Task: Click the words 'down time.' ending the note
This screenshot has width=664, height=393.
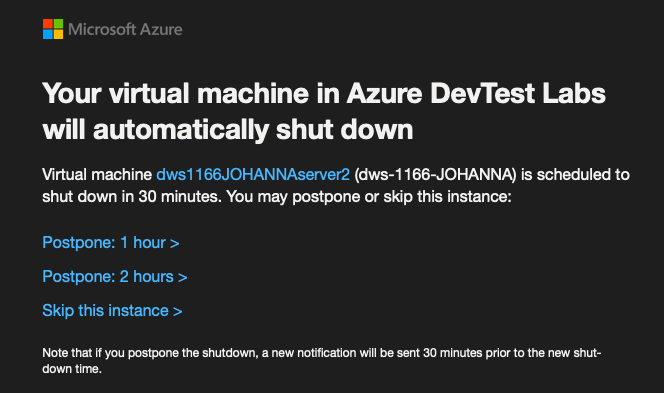Action: click(x=72, y=369)
